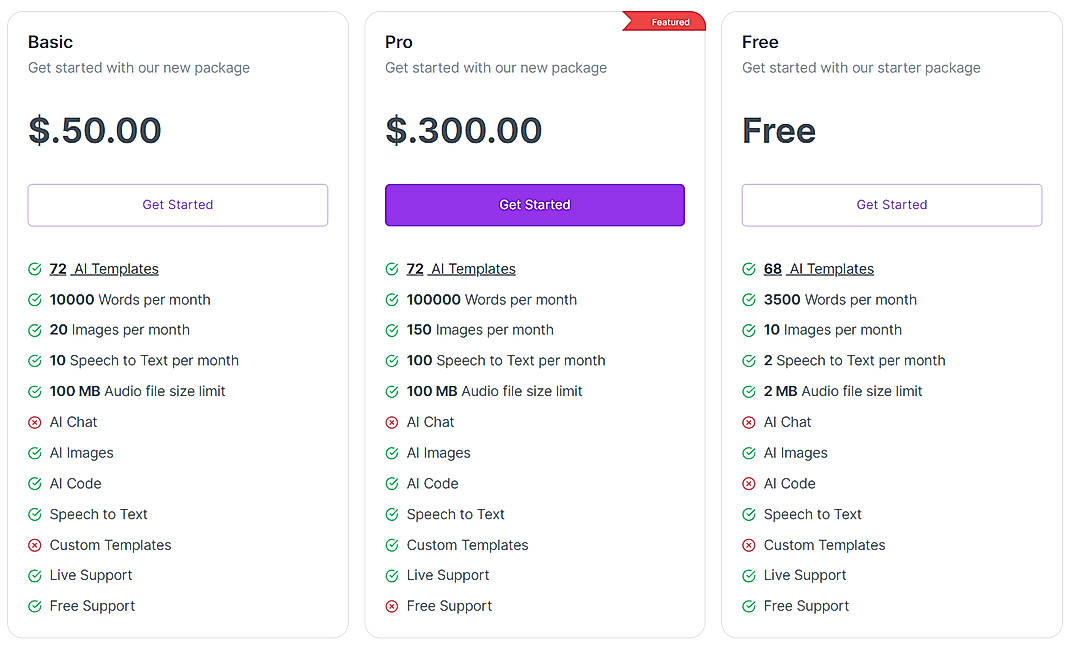
Task: Click the red cross icon beside Basic's AI Chat
Action: (x=34, y=422)
